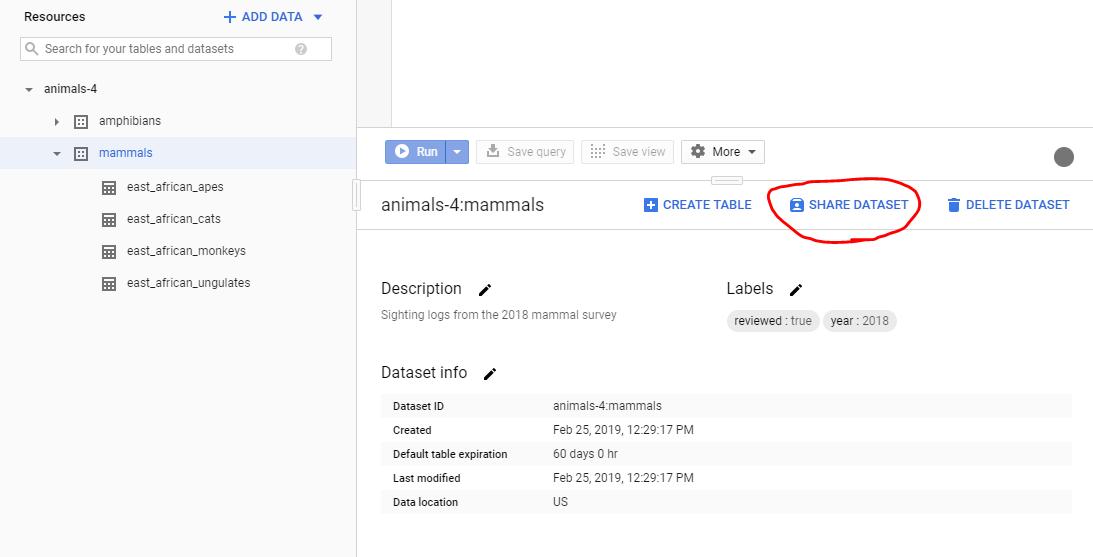Open the east_african_monkeys table

[x=186, y=251]
